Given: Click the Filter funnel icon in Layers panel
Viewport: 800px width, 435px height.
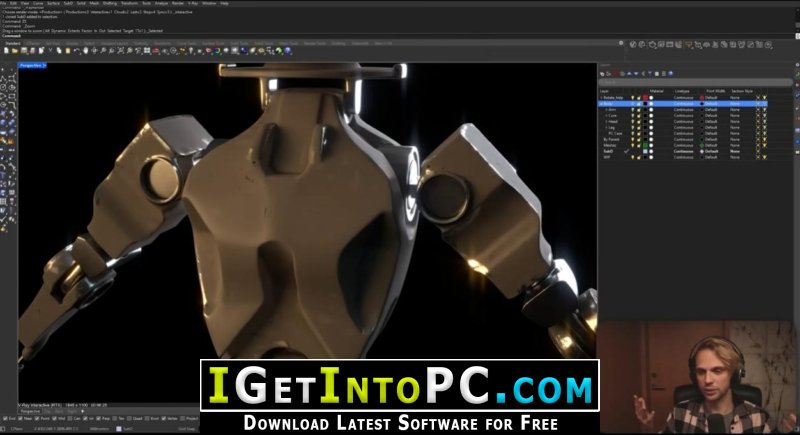Looking at the screenshot, I should [x=650, y=74].
